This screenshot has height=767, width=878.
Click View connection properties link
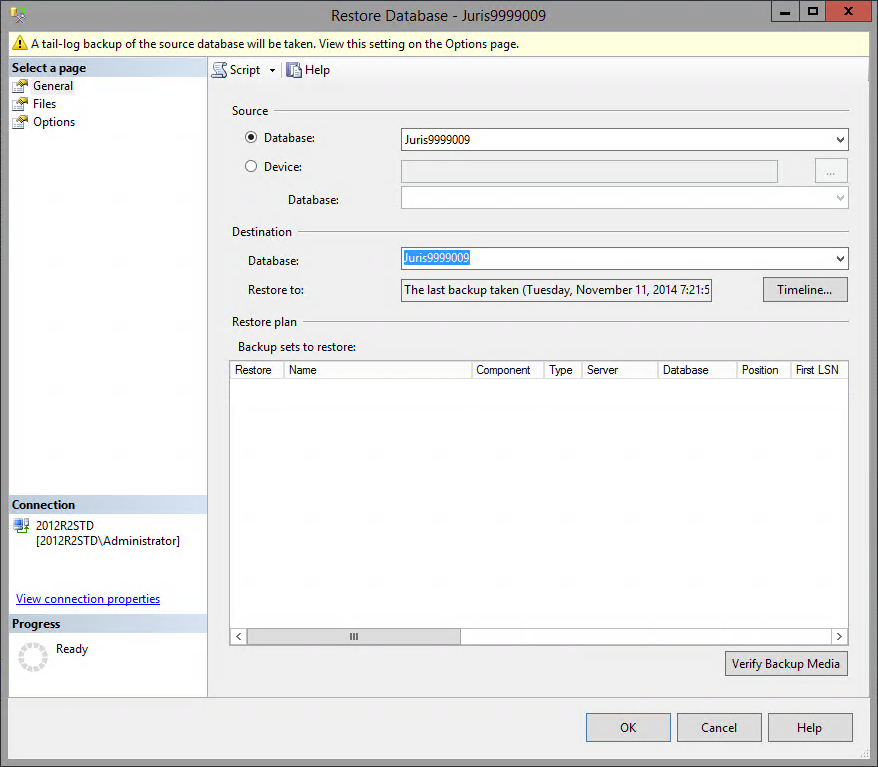(88, 599)
